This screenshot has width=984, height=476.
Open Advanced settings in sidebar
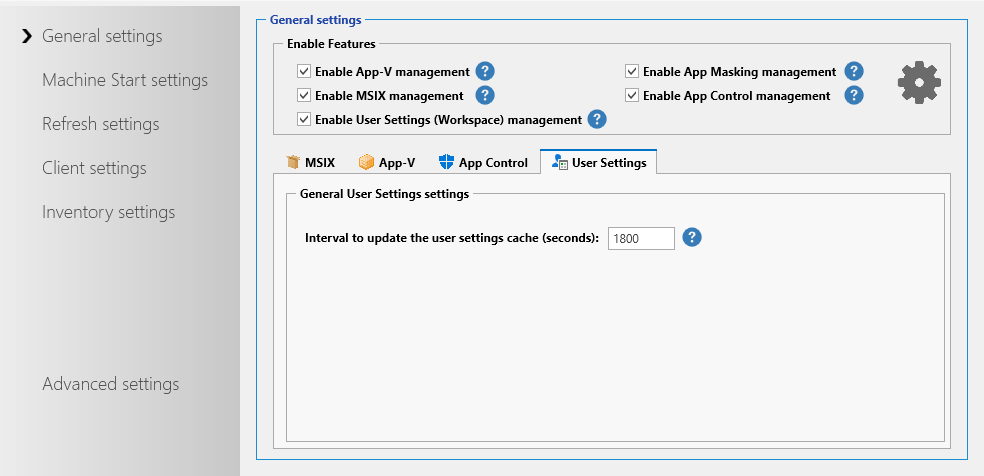(110, 384)
